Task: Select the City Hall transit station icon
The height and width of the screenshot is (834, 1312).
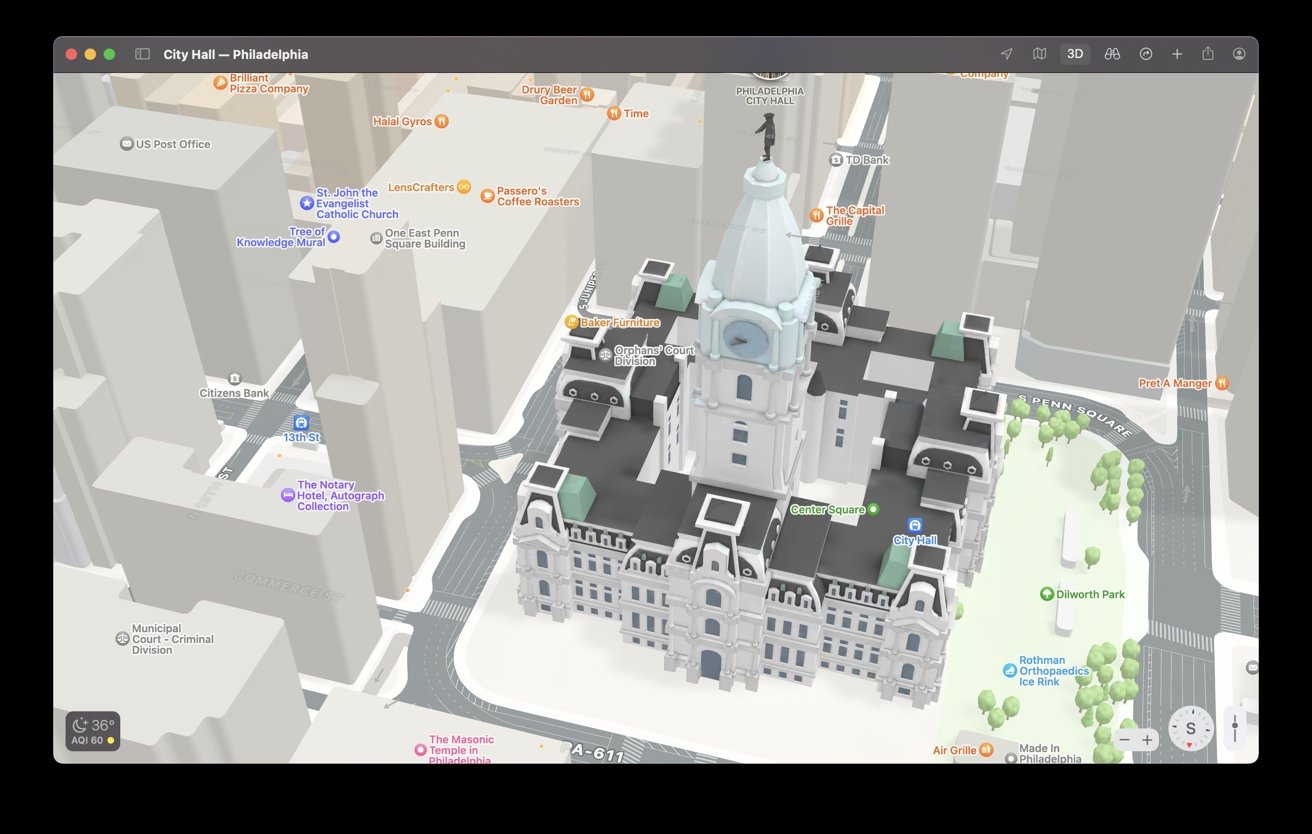Action: [914, 525]
